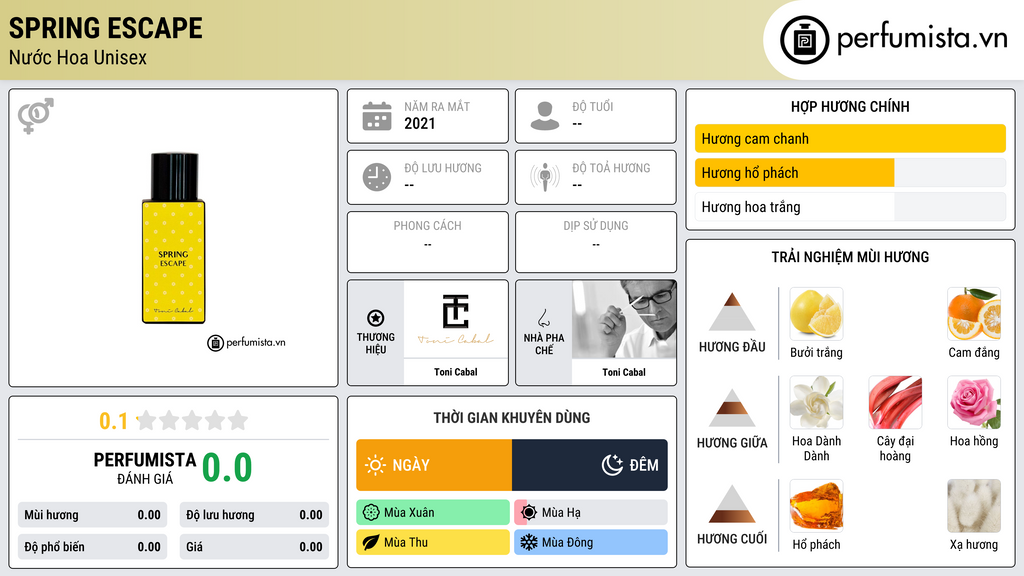Click the Mùi hương score row

[92, 515]
